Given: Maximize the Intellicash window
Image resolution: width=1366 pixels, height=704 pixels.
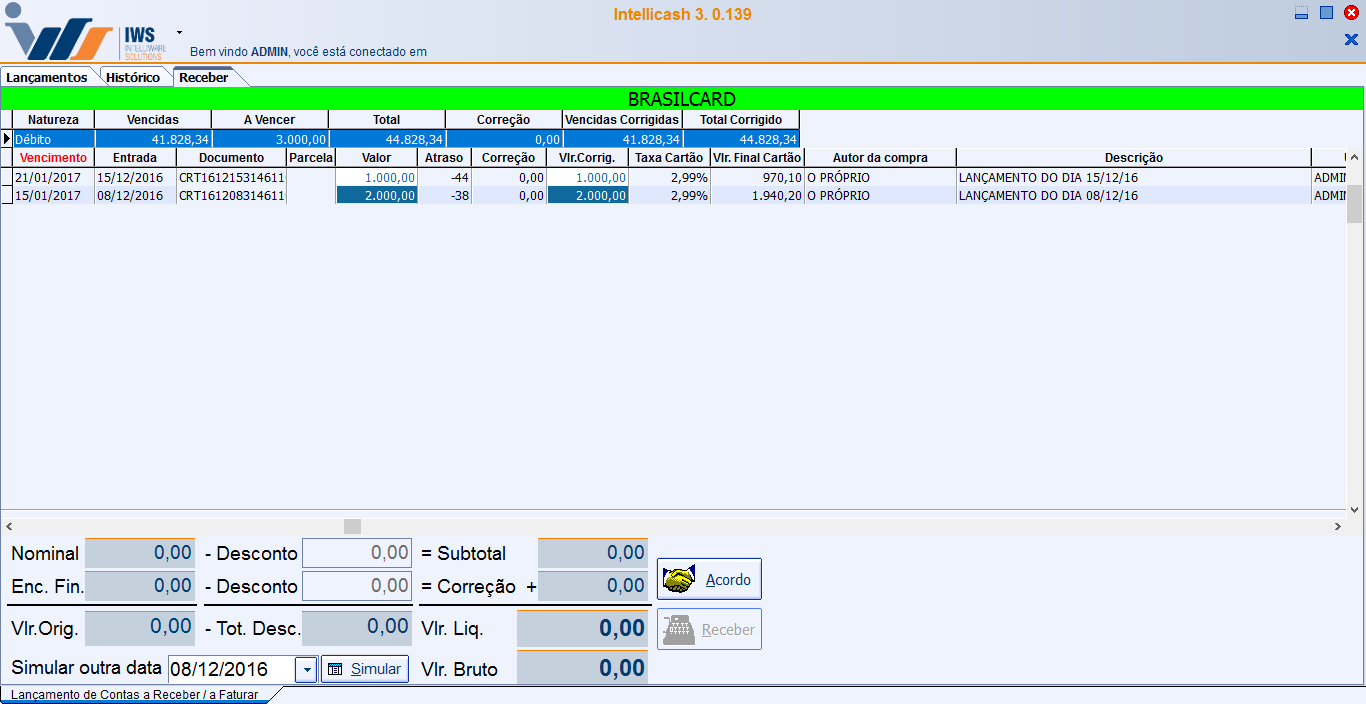Looking at the screenshot, I should coord(1326,13).
